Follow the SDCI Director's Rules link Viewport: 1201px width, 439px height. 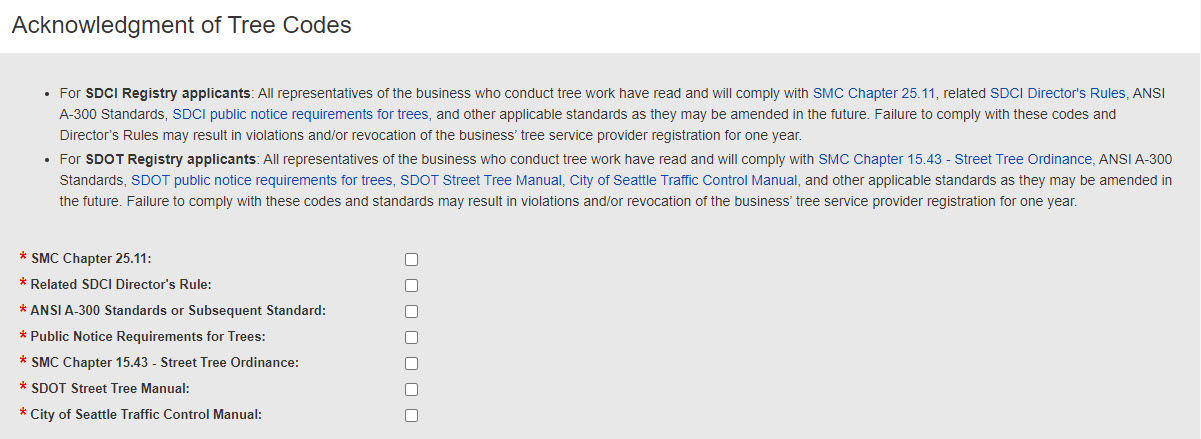coord(1058,93)
